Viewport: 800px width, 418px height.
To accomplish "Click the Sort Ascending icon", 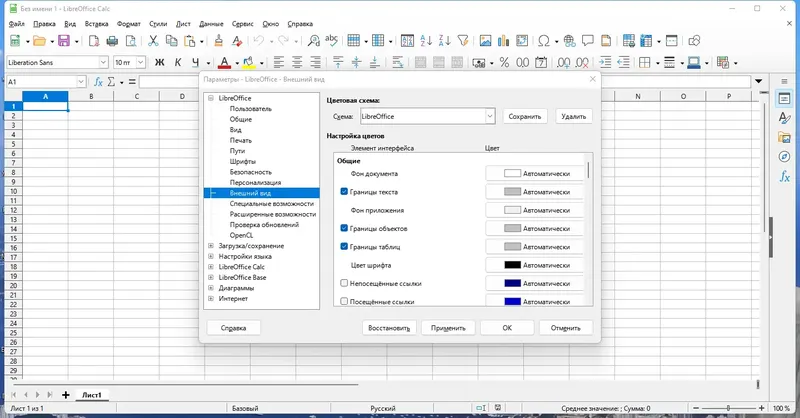I will coord(425,41).
